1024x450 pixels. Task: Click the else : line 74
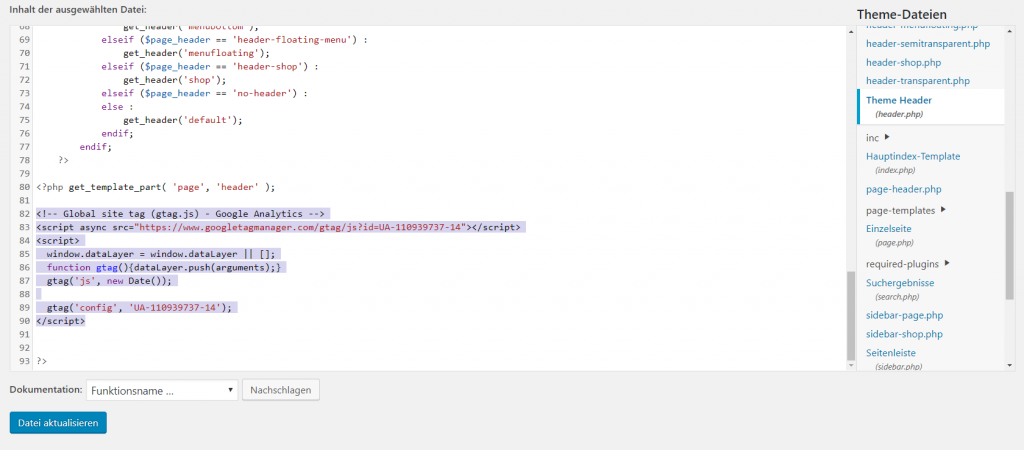pos(117,106)
